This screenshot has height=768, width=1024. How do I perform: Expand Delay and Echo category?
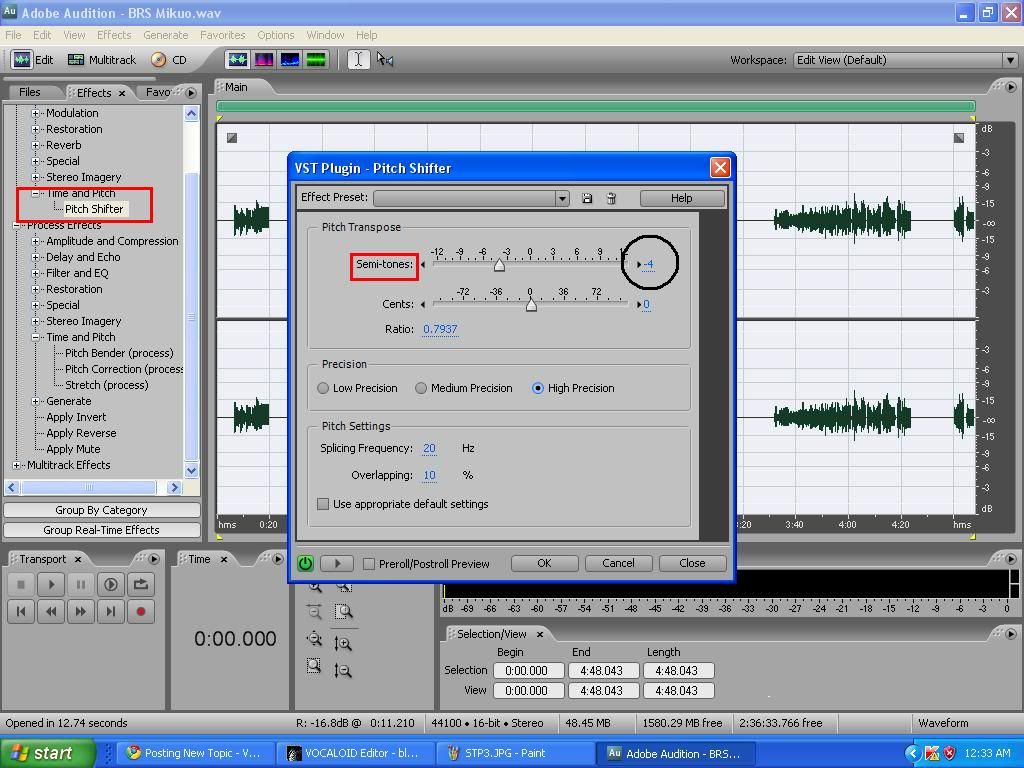[36, 257]
